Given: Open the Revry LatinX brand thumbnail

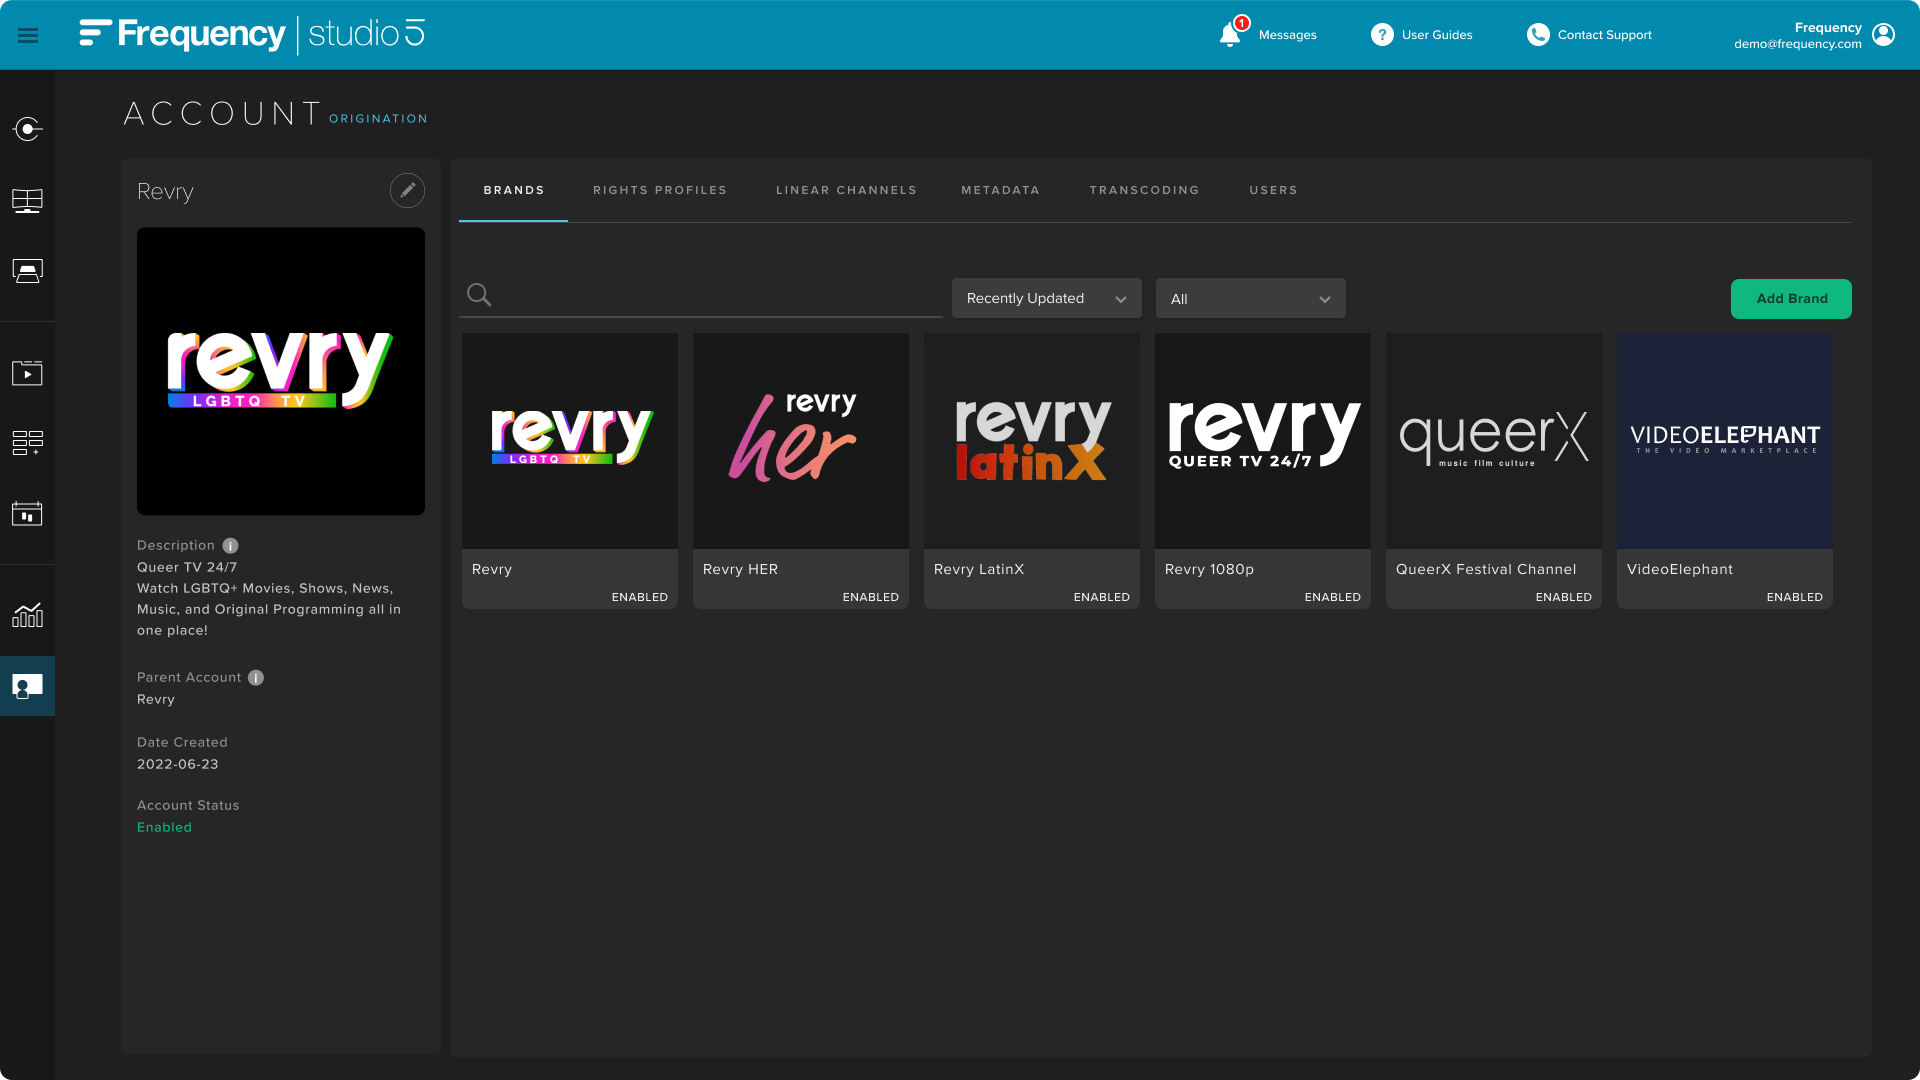Looking at the screenshot, I should click(1032, 441).
